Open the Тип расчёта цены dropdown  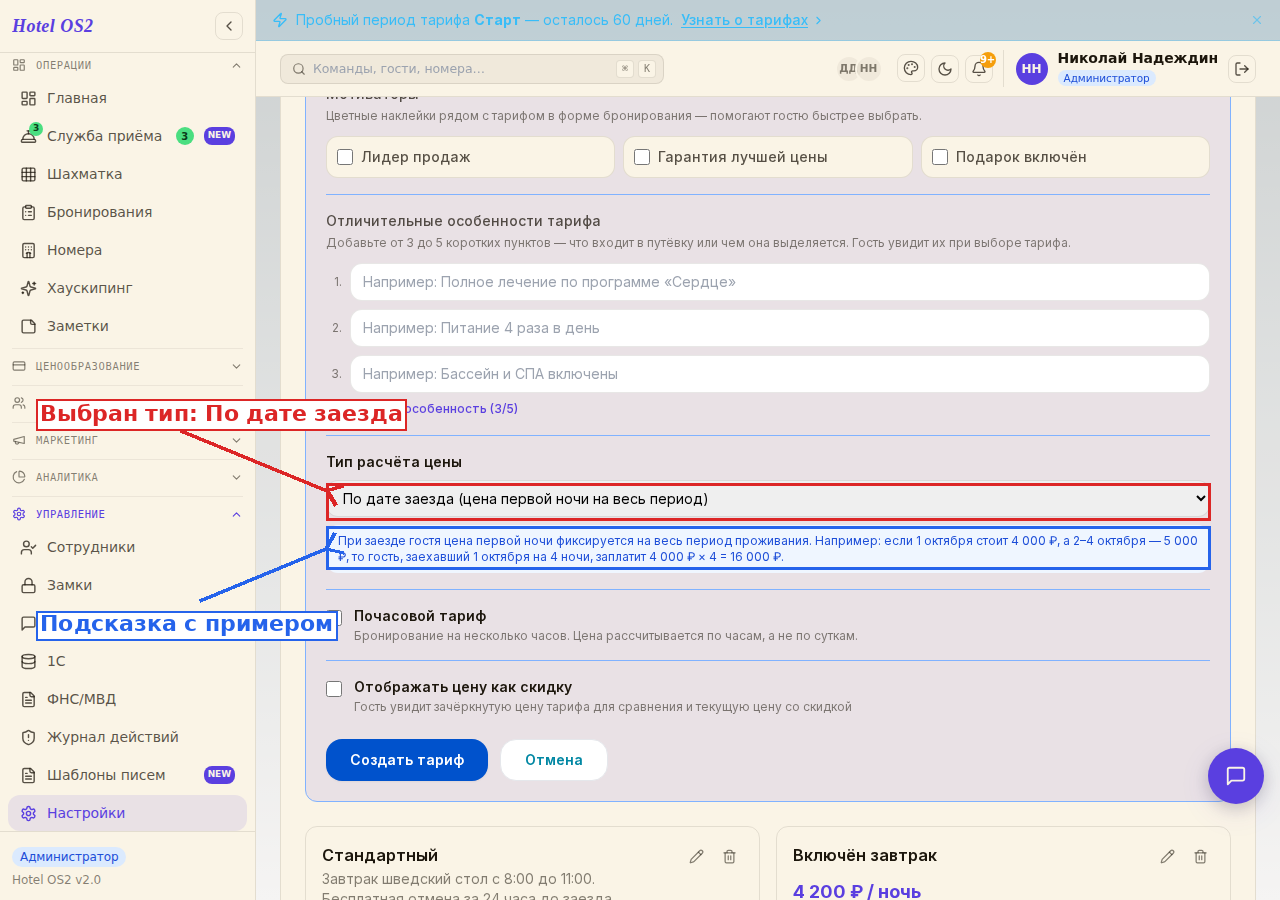768,499
